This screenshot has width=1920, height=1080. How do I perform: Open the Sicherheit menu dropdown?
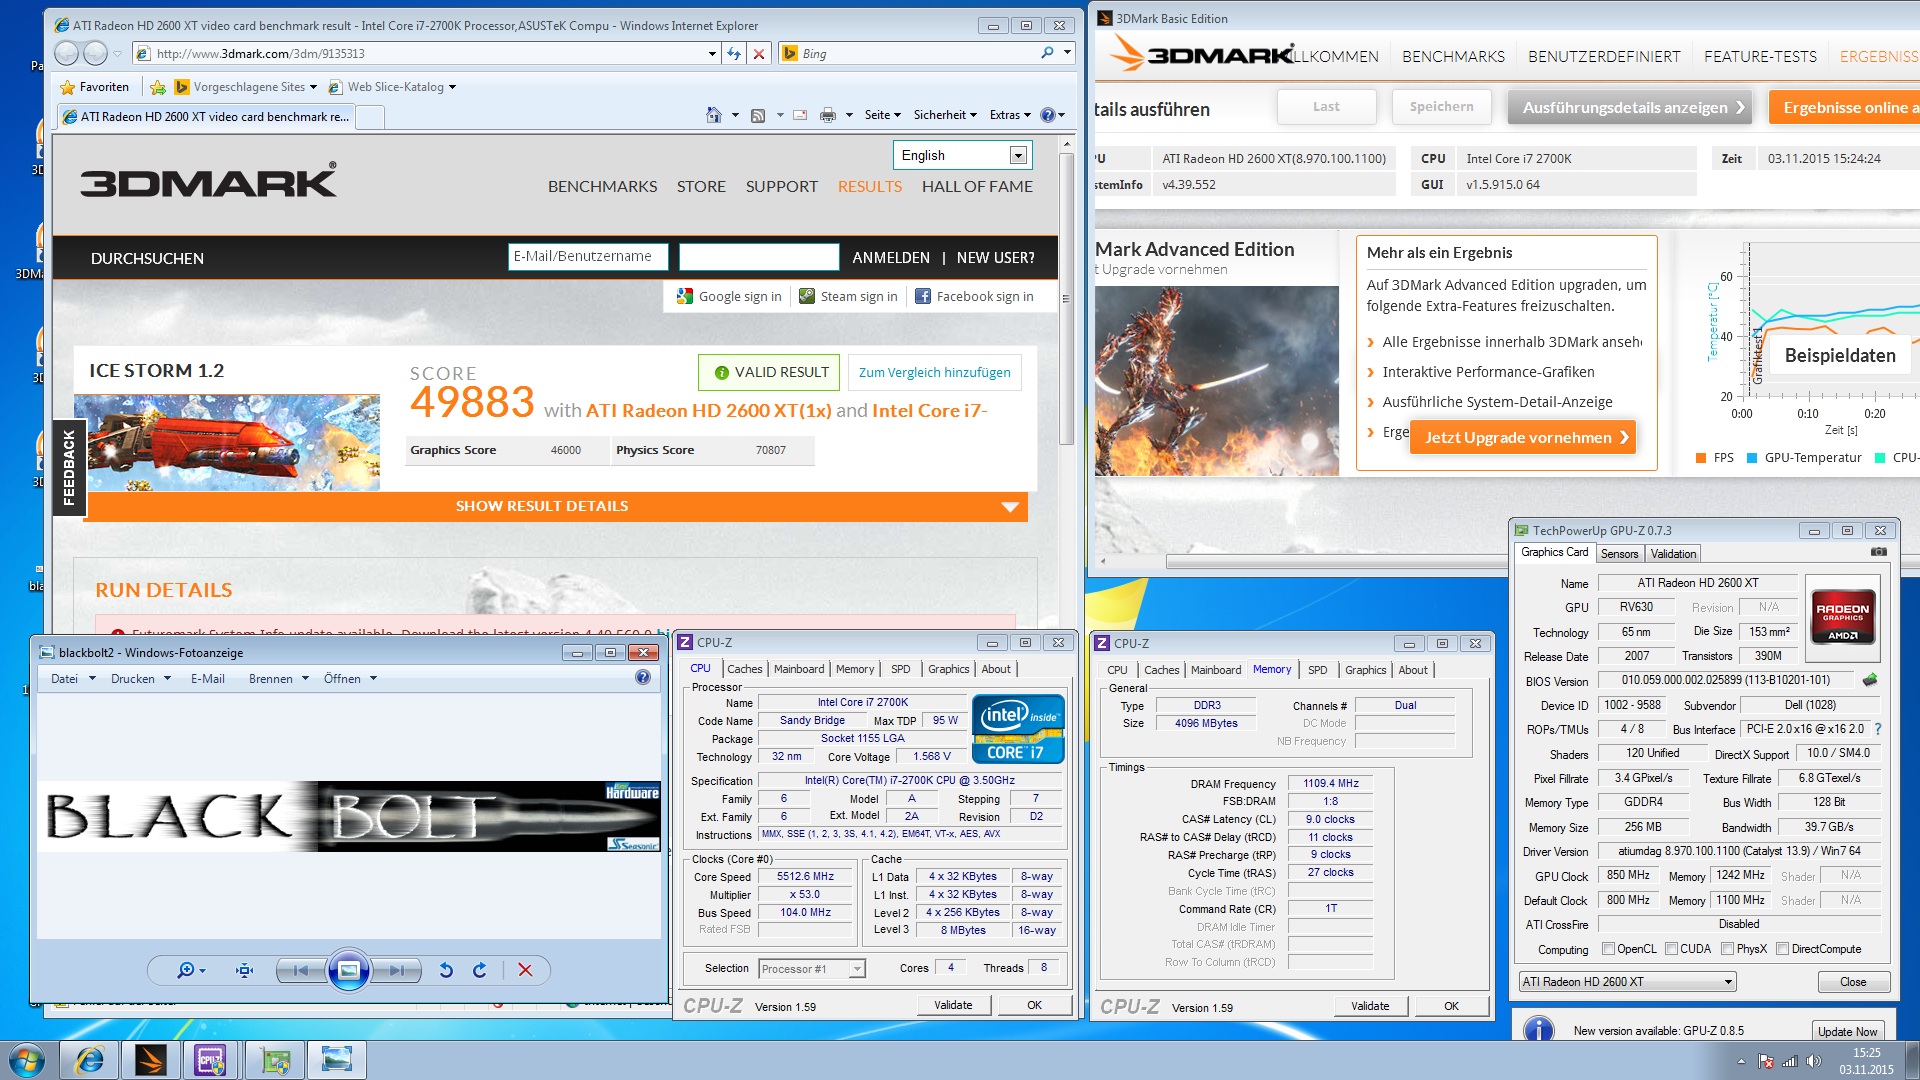945,115
